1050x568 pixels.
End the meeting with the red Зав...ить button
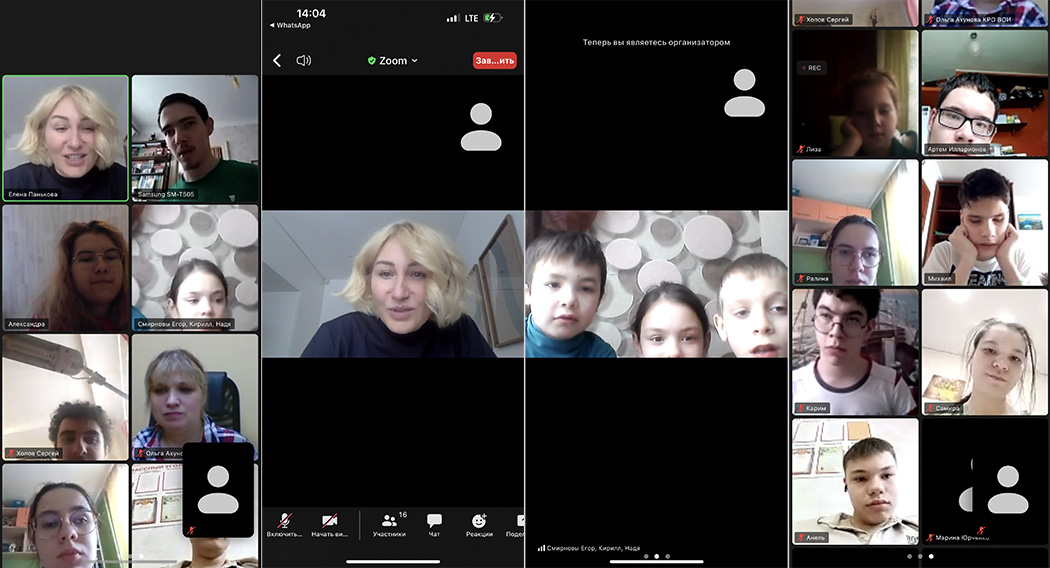tap(495, 60)
